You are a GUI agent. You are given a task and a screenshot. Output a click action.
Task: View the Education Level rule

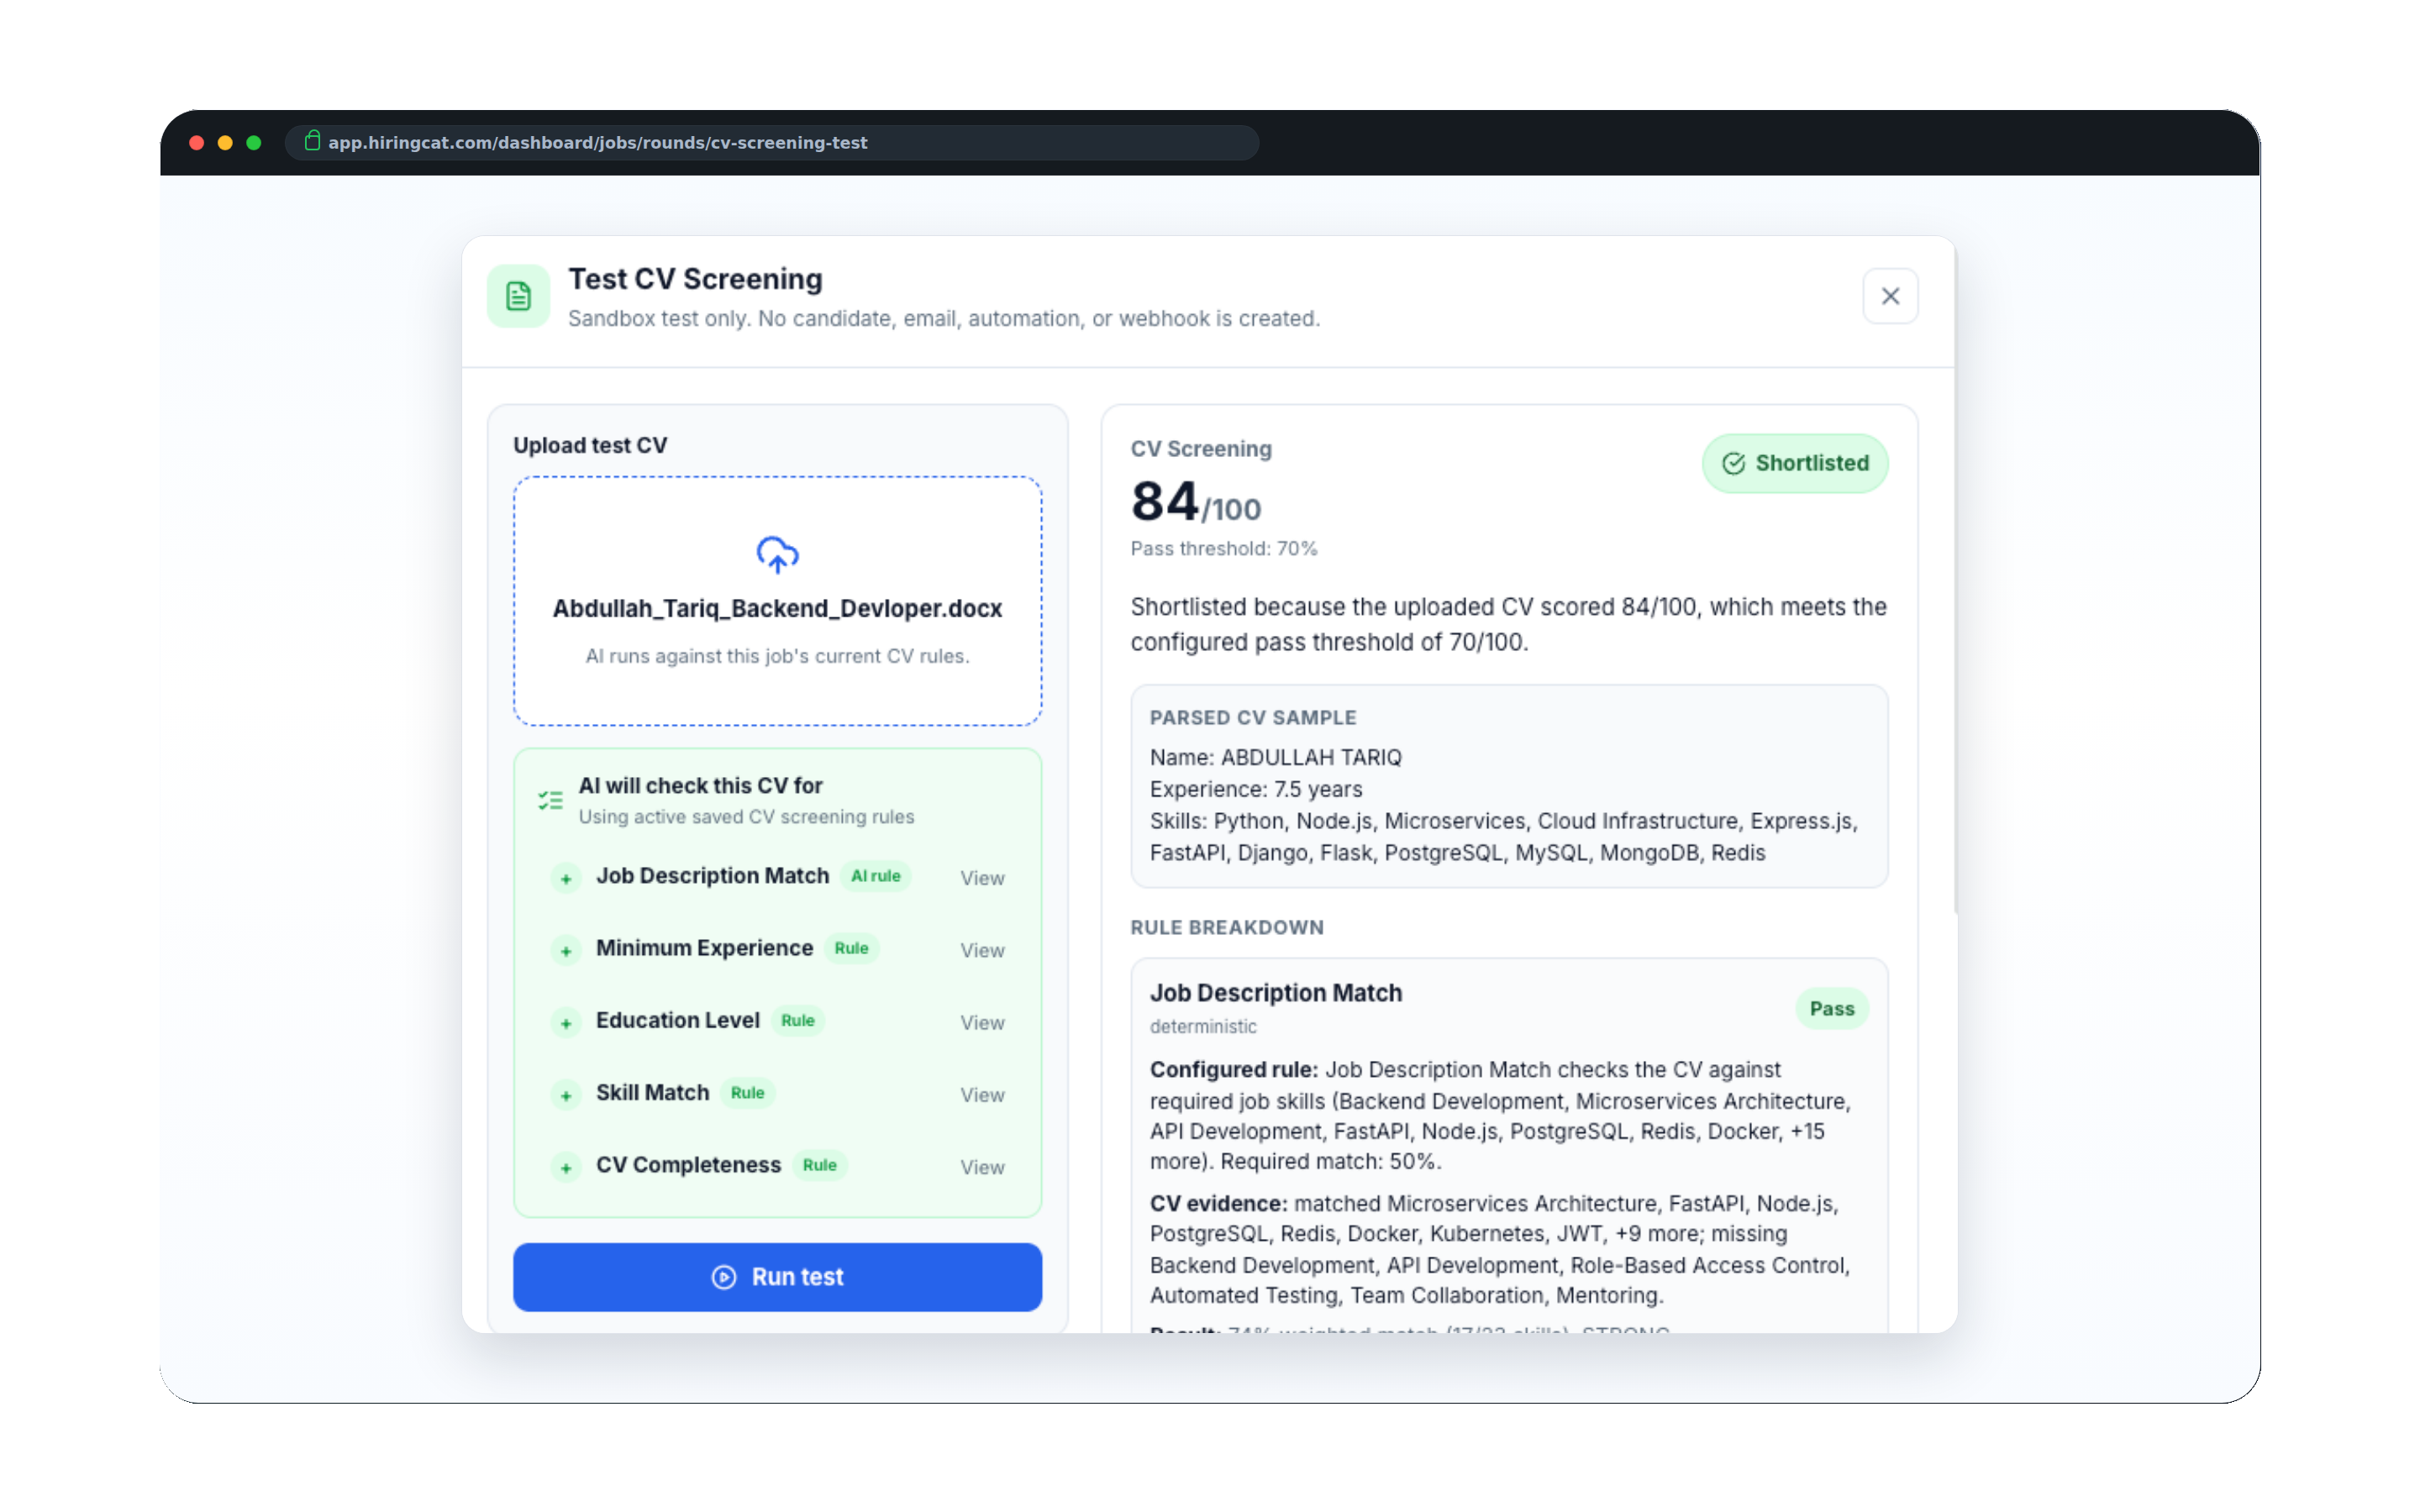coord(982,1023)
